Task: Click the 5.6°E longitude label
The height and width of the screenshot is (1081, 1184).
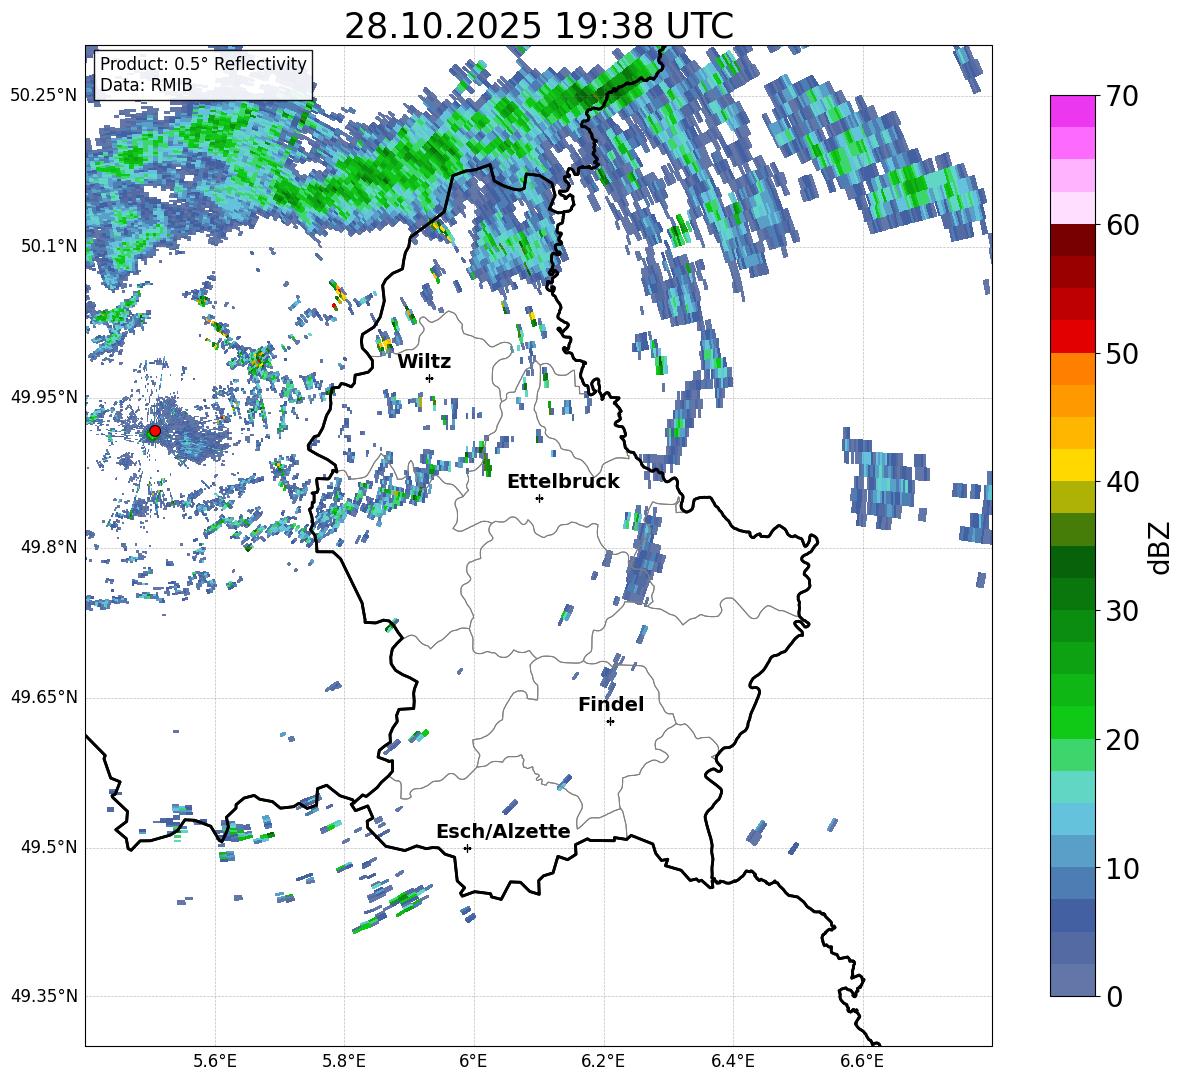Action: [215, 1061]
